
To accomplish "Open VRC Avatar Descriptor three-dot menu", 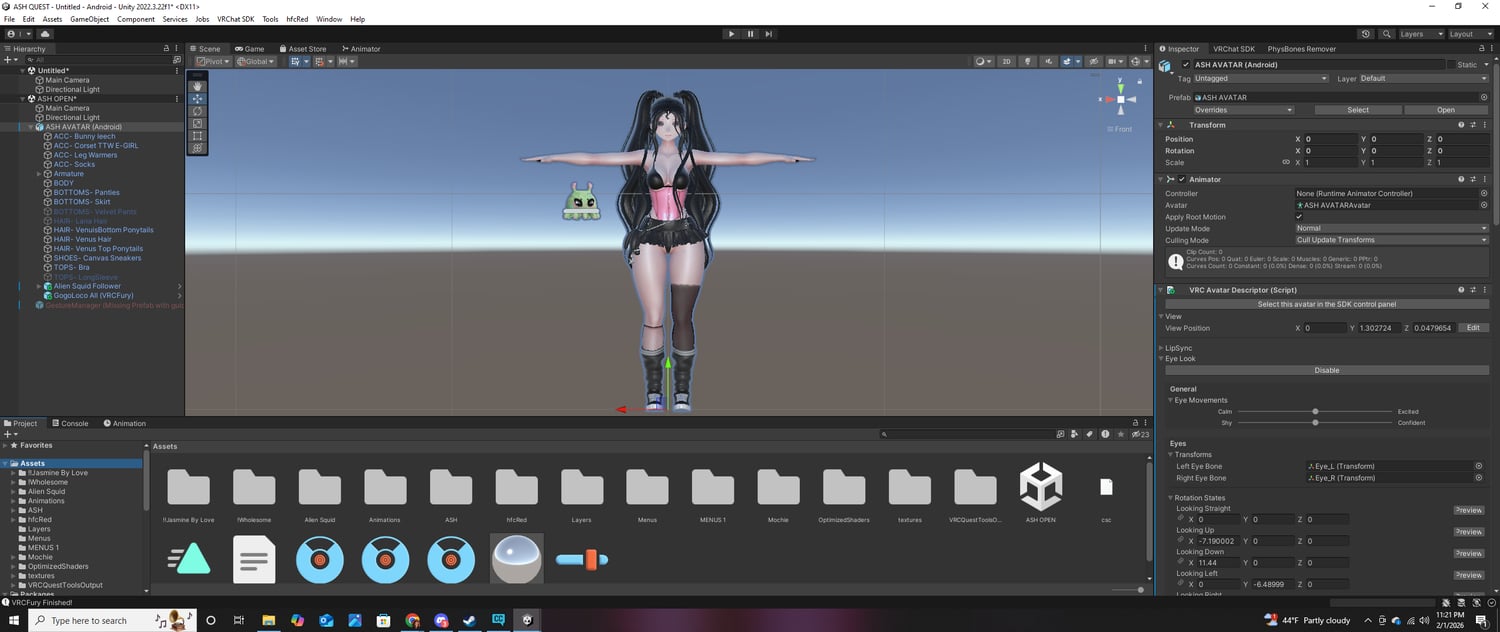I will 1485,290.
